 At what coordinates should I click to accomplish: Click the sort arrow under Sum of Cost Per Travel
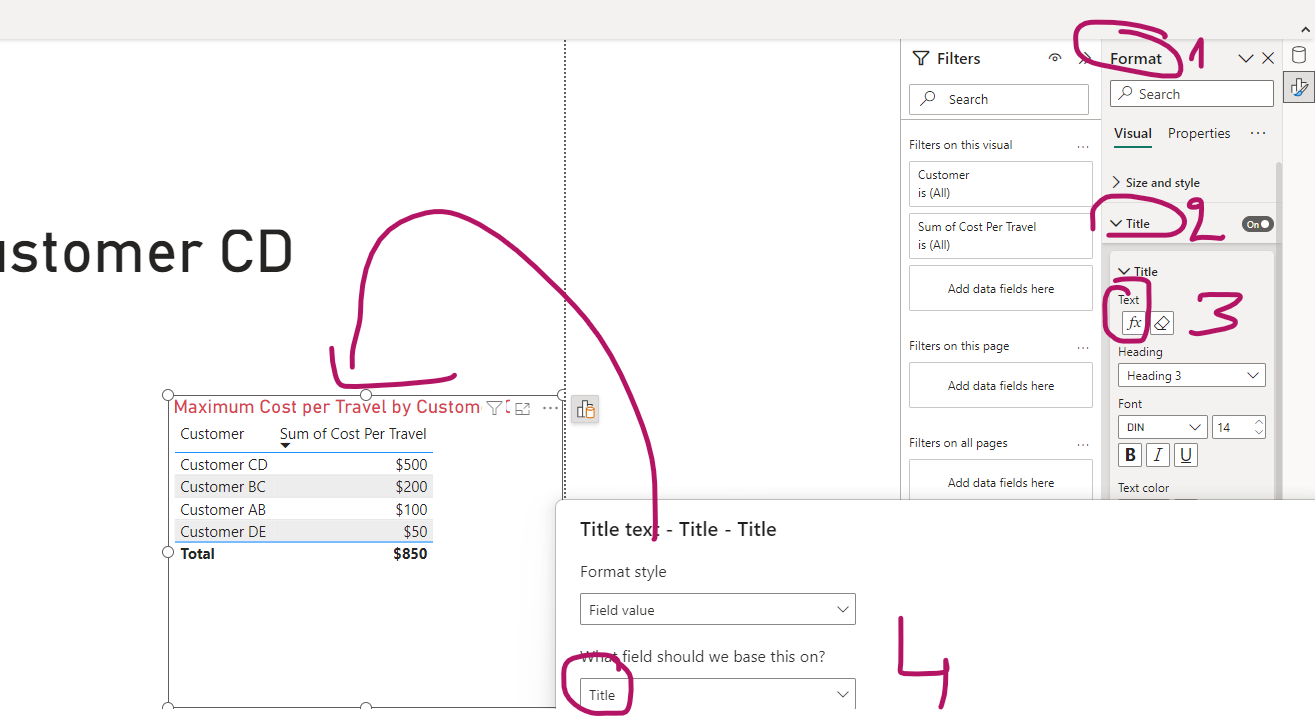point(285,446)
